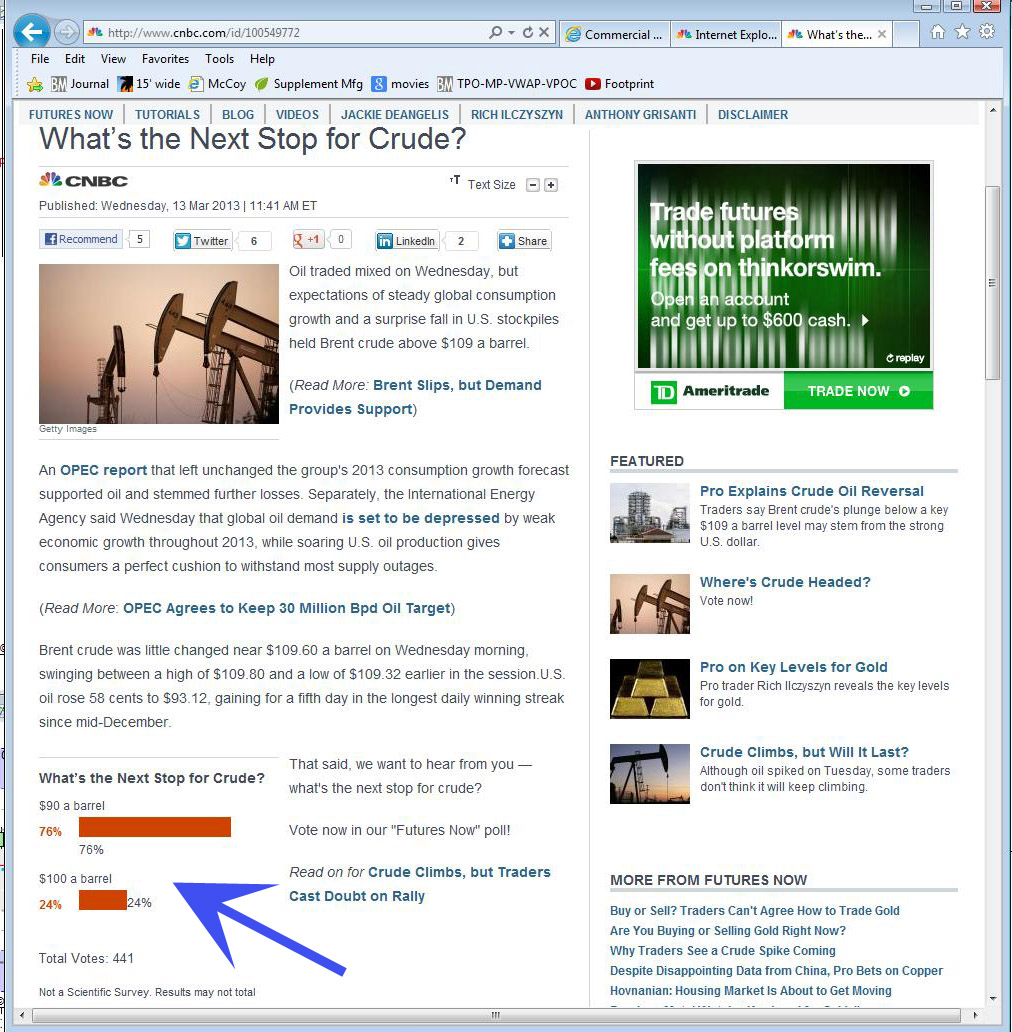Image resolution: width=1012 pixels, height=1032 pixels.
Task: Open a new blank tab
Action: point(906,34)
